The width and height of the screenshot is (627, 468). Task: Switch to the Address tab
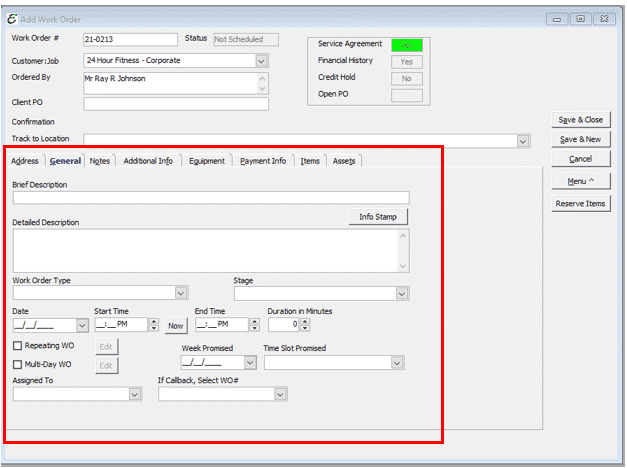(25, 161)
